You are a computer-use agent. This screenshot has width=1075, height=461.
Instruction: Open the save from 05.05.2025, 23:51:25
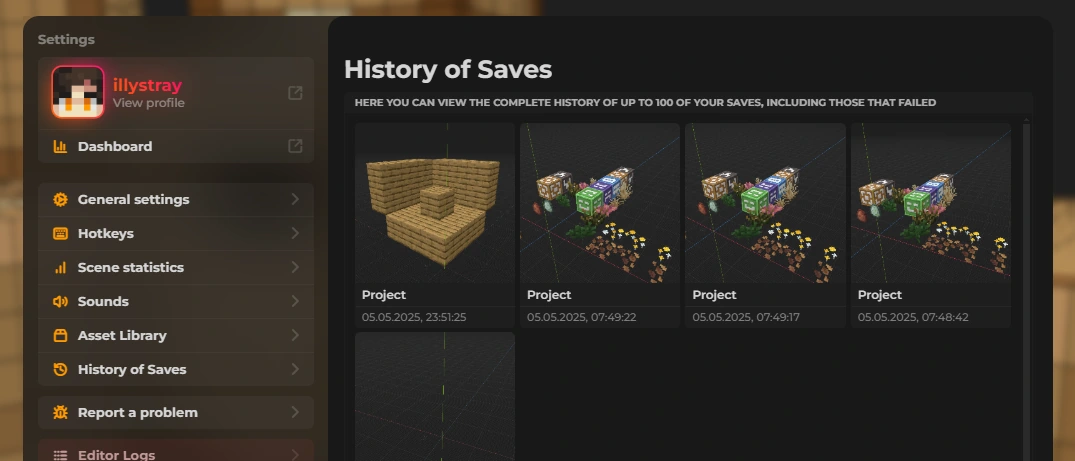click(435, 225)
